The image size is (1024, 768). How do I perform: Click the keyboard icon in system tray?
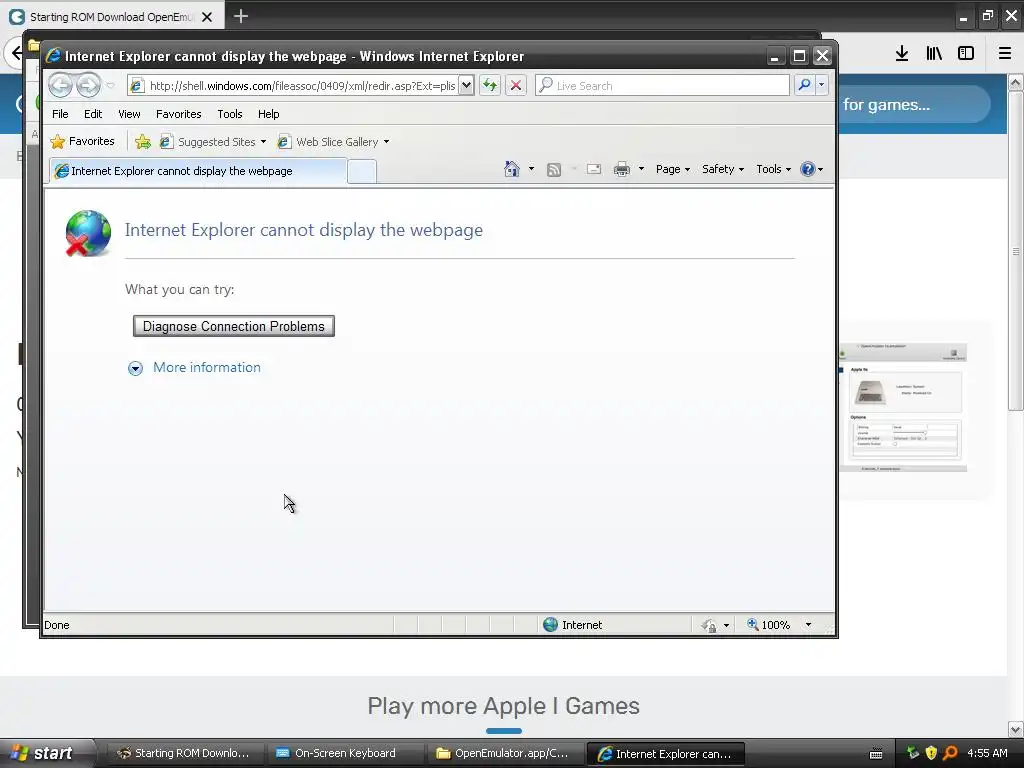tap(876, 754)
